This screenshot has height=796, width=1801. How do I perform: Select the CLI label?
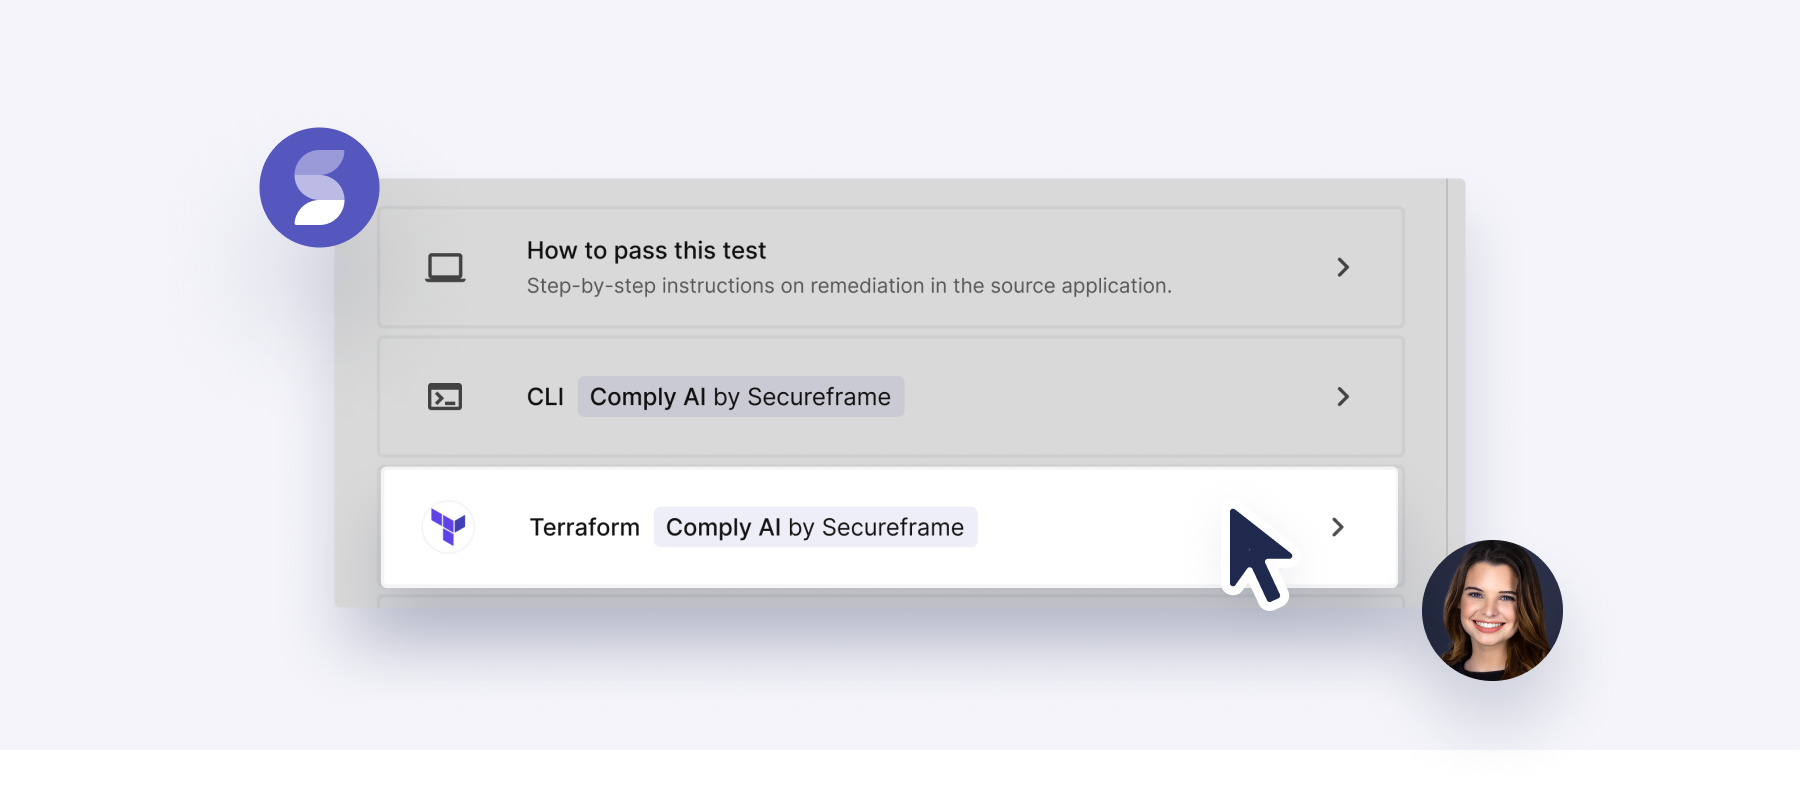click(x=545, y=397)
